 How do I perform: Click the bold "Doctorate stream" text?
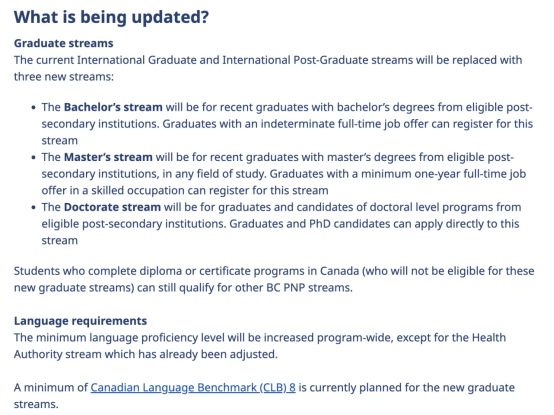coord(112,207)
